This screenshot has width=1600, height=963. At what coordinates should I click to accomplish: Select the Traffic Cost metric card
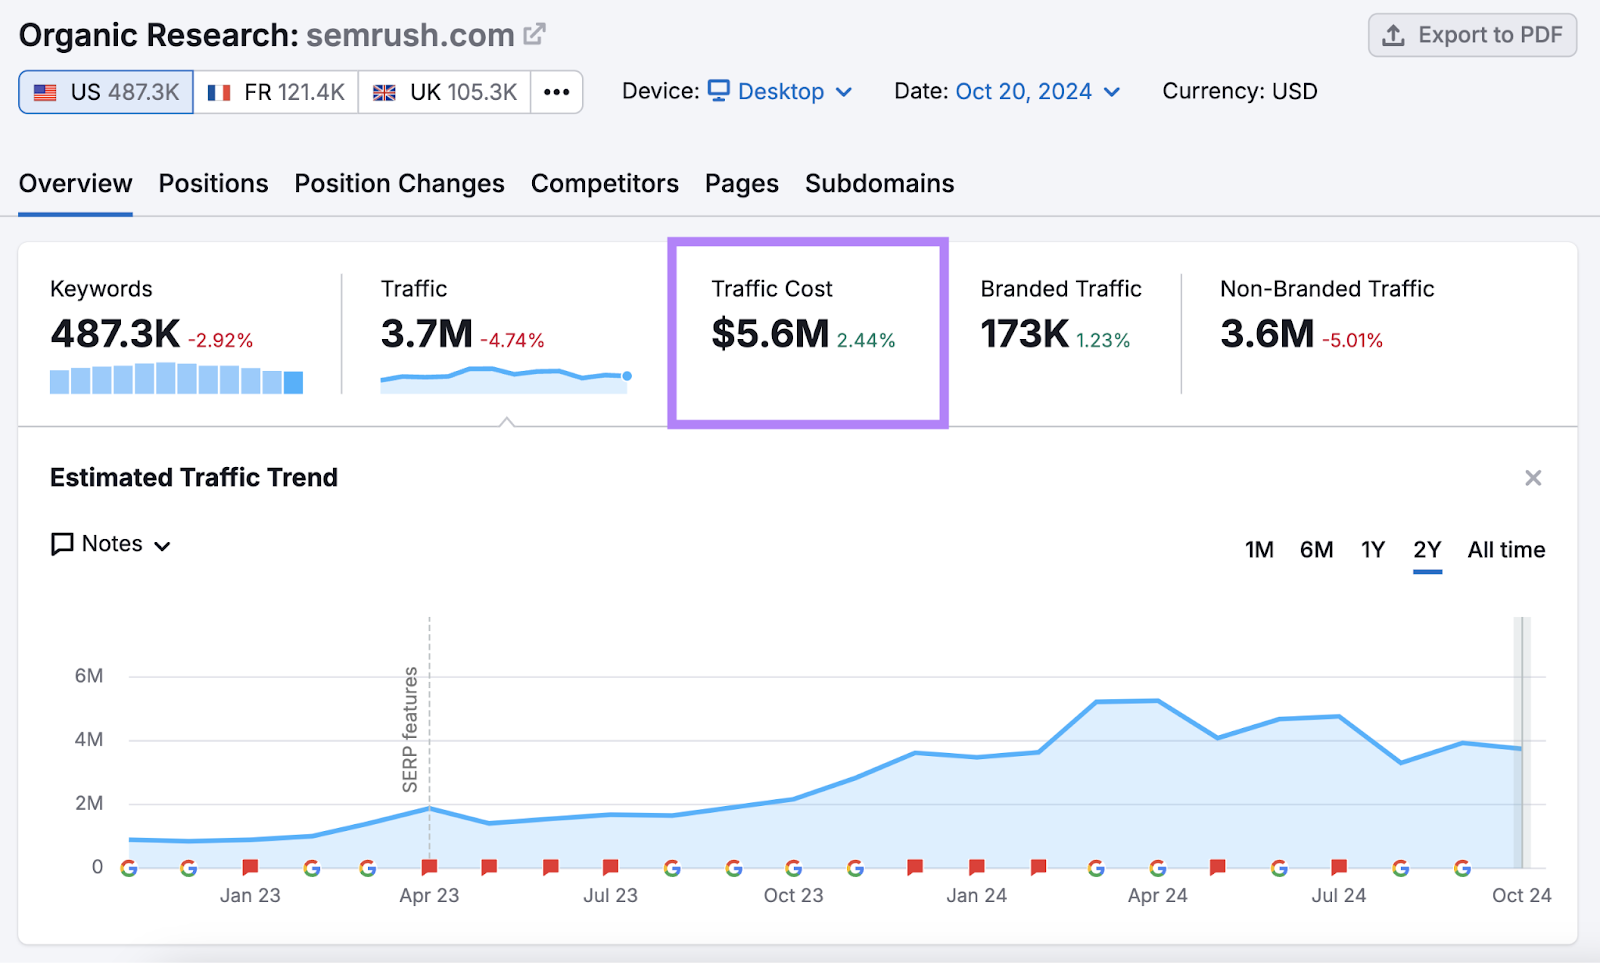tap(807, 332)
